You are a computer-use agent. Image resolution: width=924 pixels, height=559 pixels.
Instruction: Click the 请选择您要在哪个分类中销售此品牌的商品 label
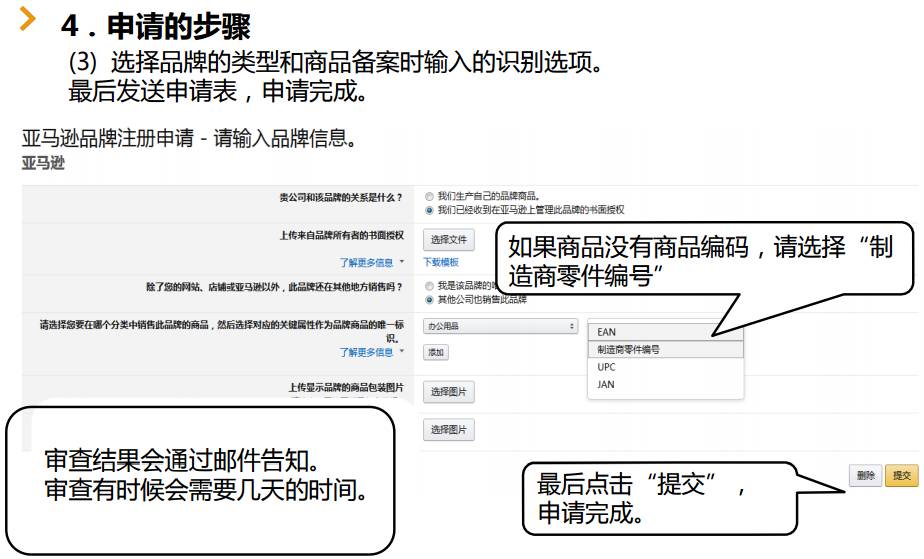point(222,330)
